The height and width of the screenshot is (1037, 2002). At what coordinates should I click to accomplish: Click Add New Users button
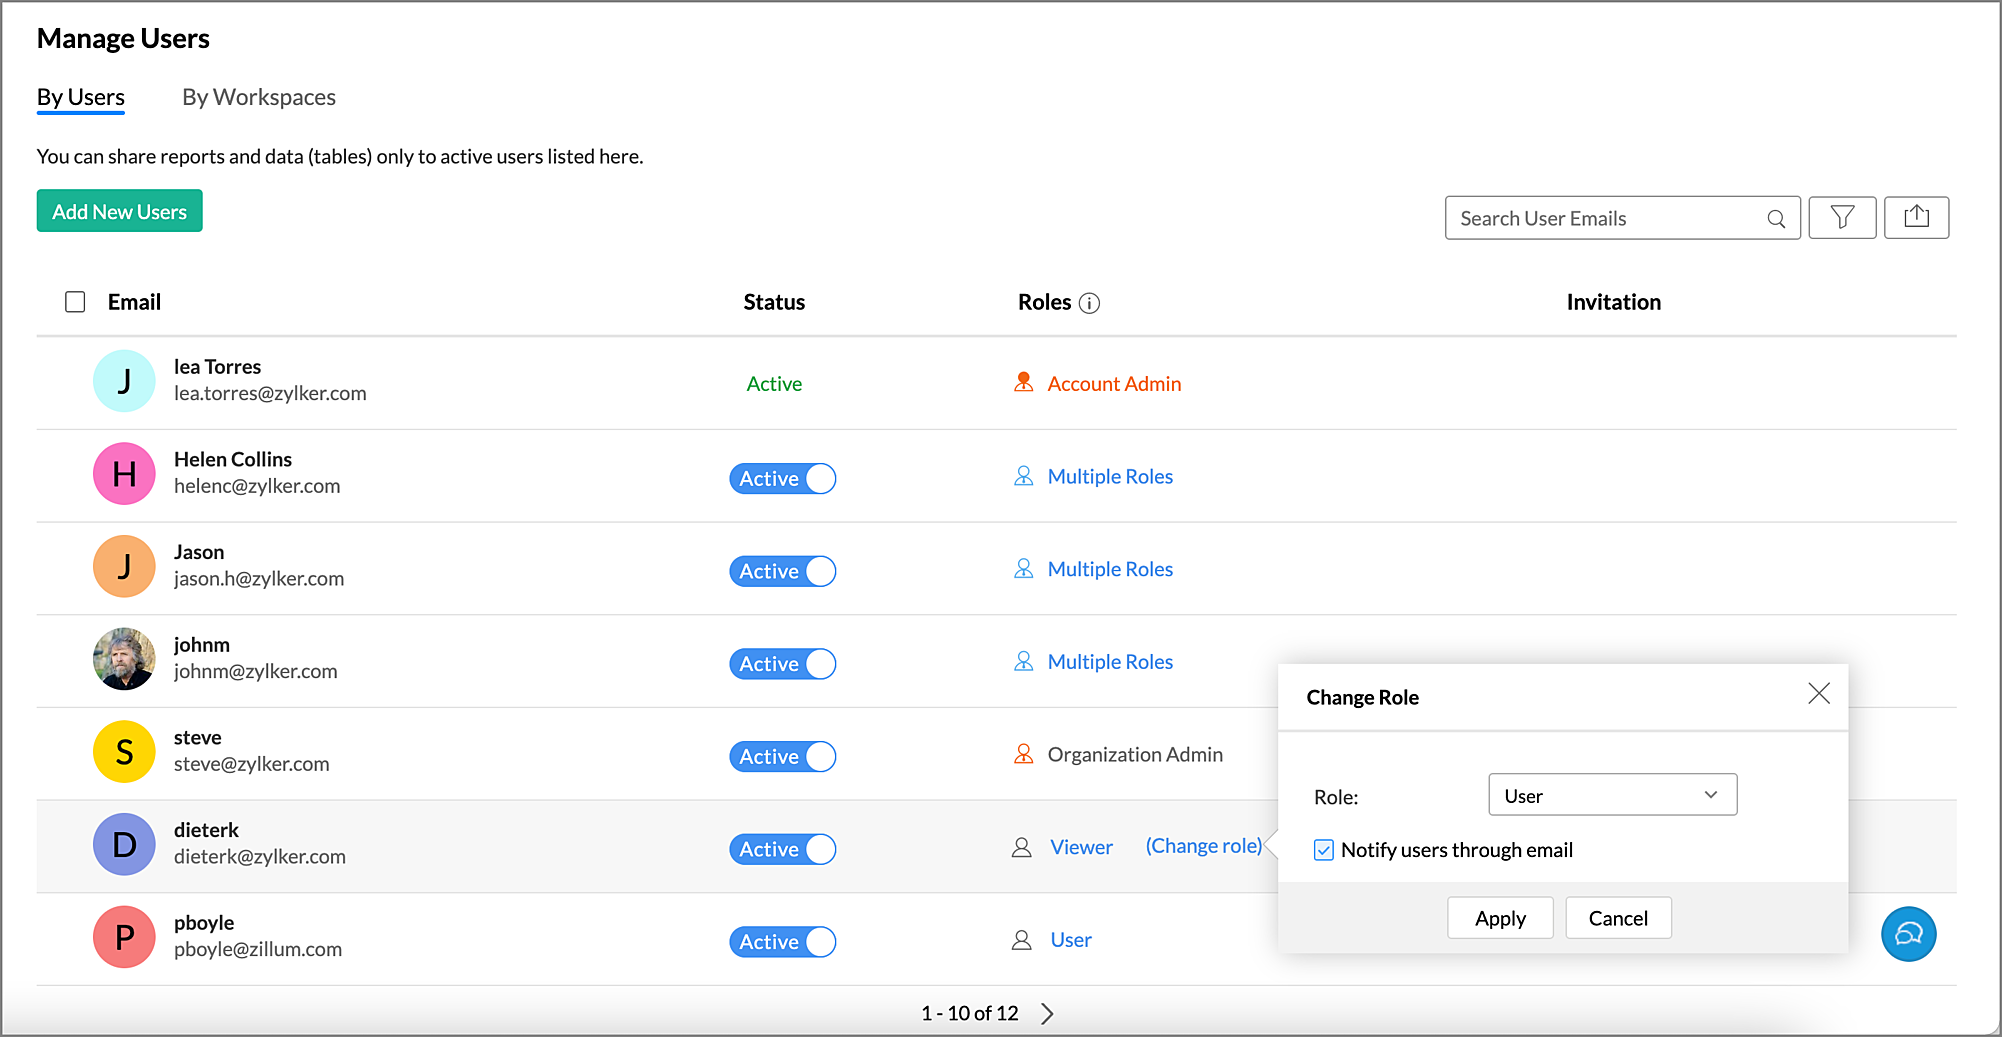(119, 211)
